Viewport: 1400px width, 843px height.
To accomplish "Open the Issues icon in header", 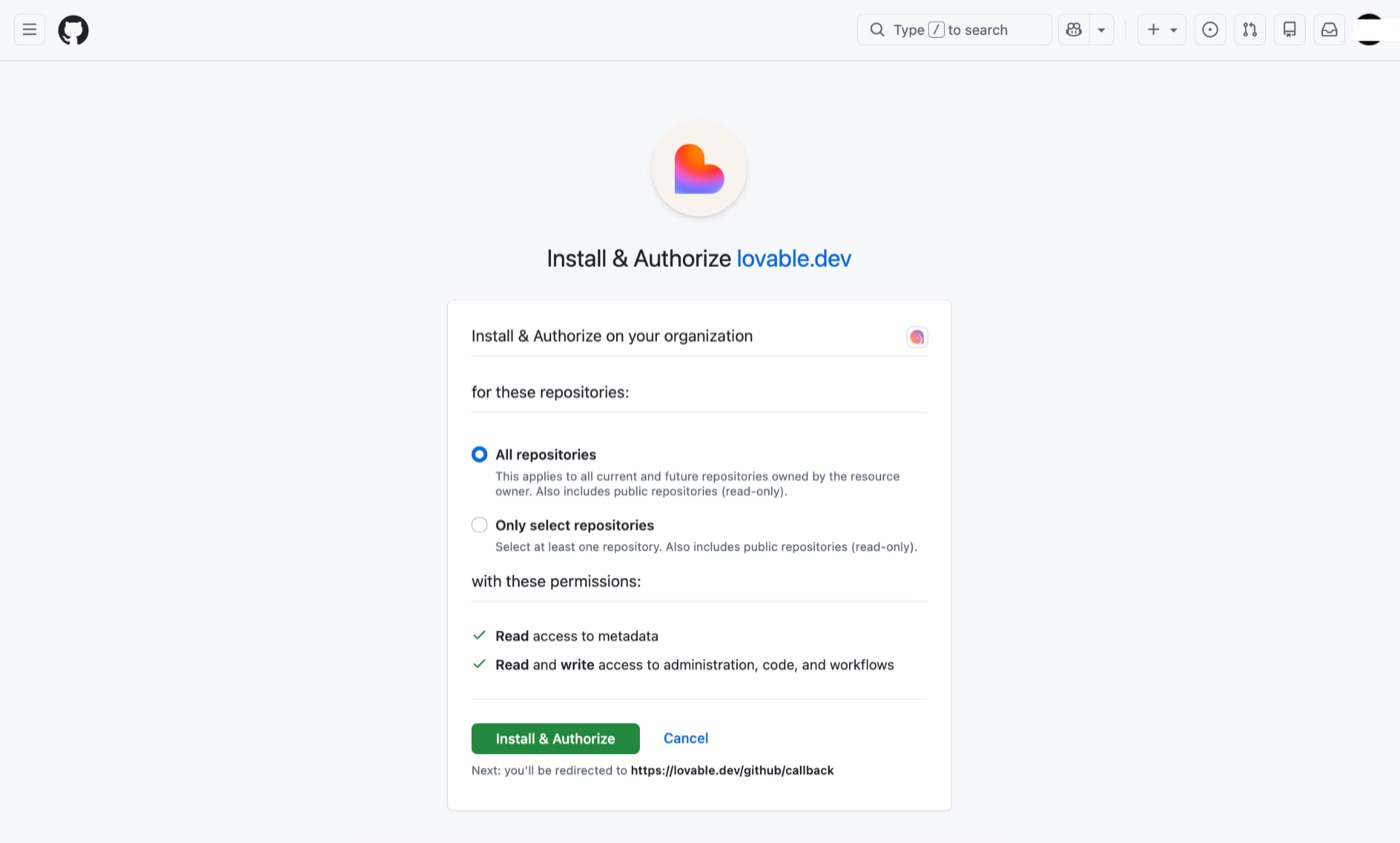I will pos(1210,30).
